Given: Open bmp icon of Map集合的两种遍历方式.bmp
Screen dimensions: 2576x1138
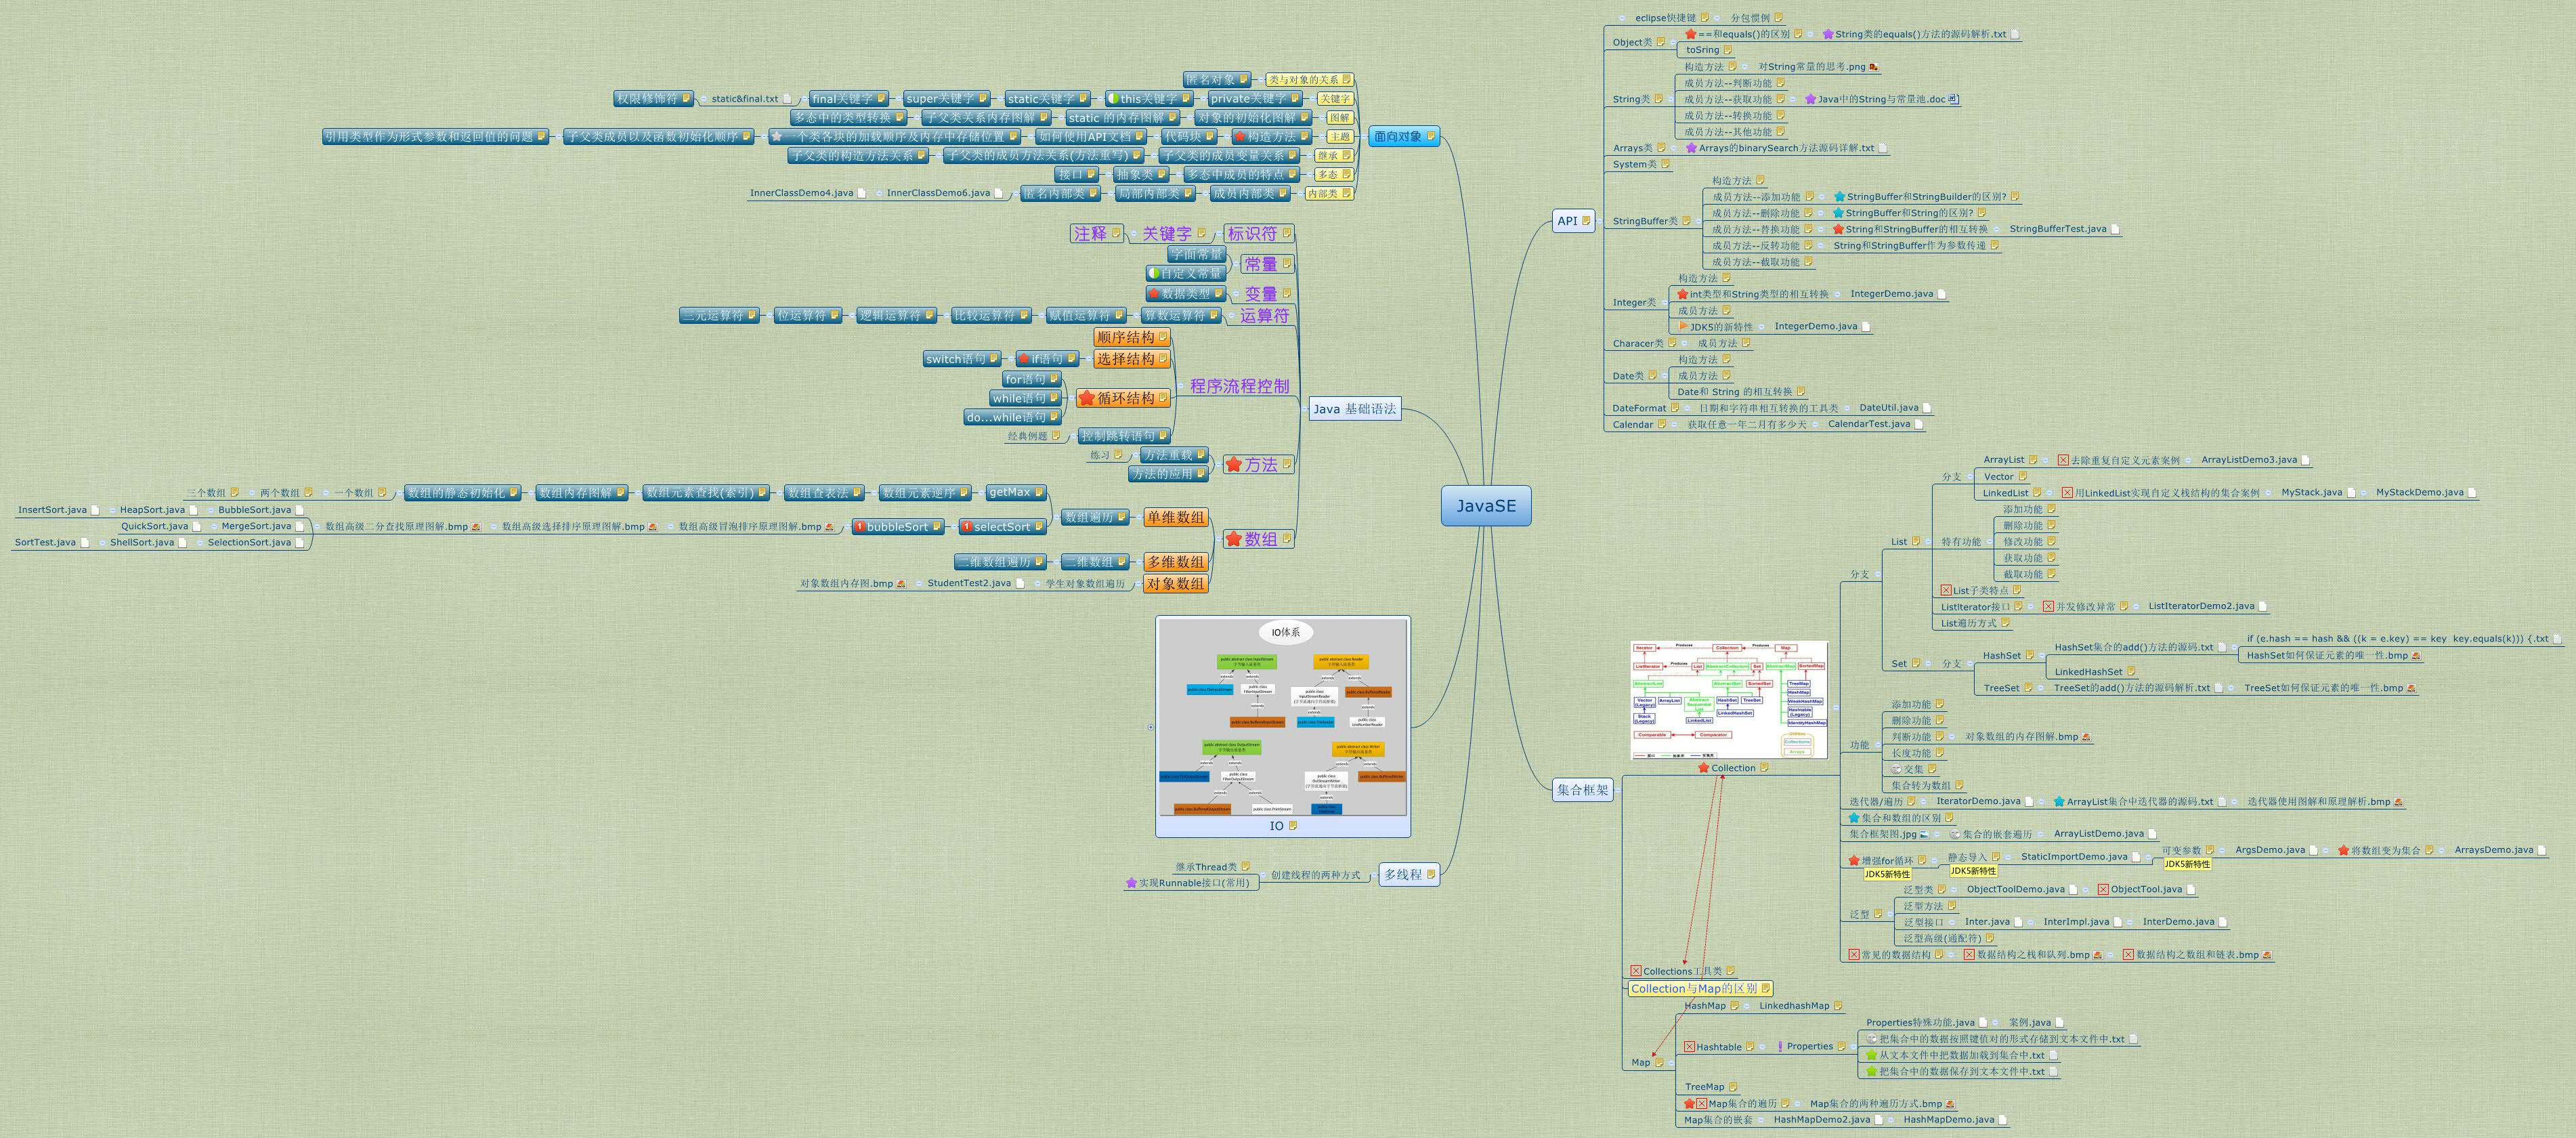Looking at the screenshot, I should click(x=1950, y=1104).
